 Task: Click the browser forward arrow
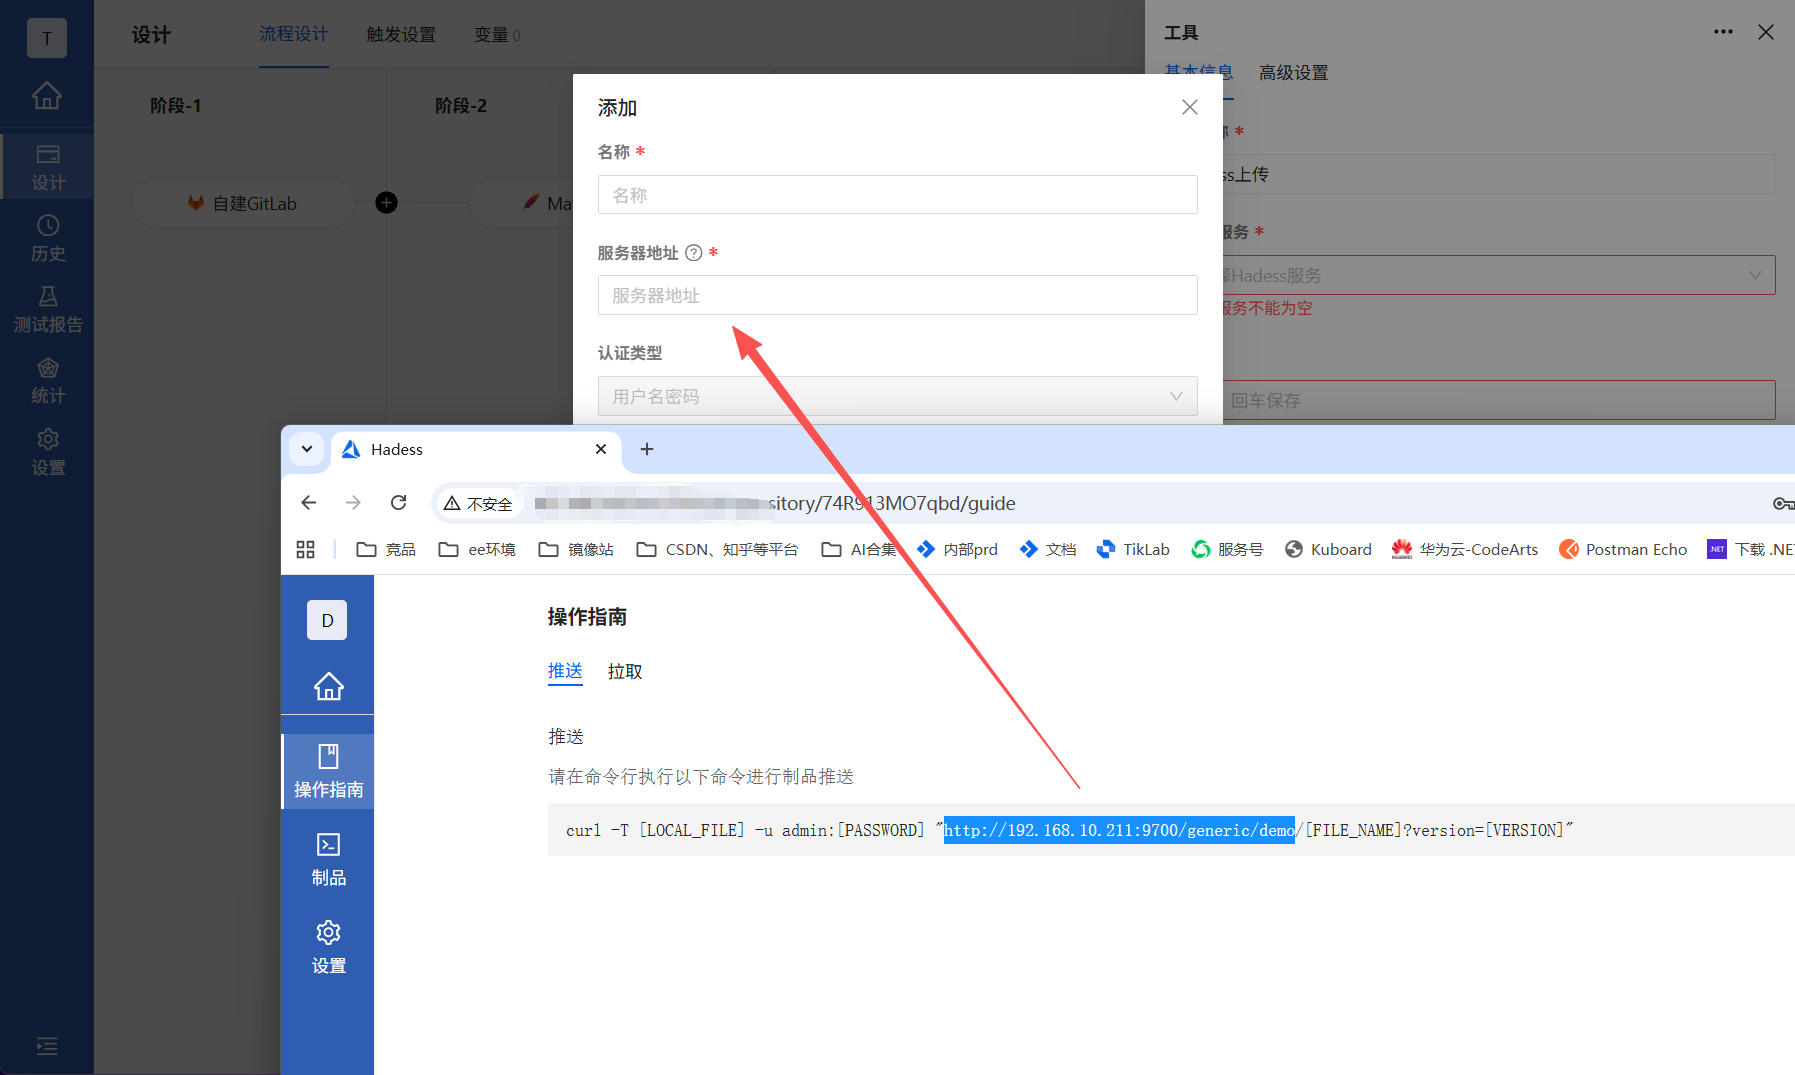pos(353,502)
